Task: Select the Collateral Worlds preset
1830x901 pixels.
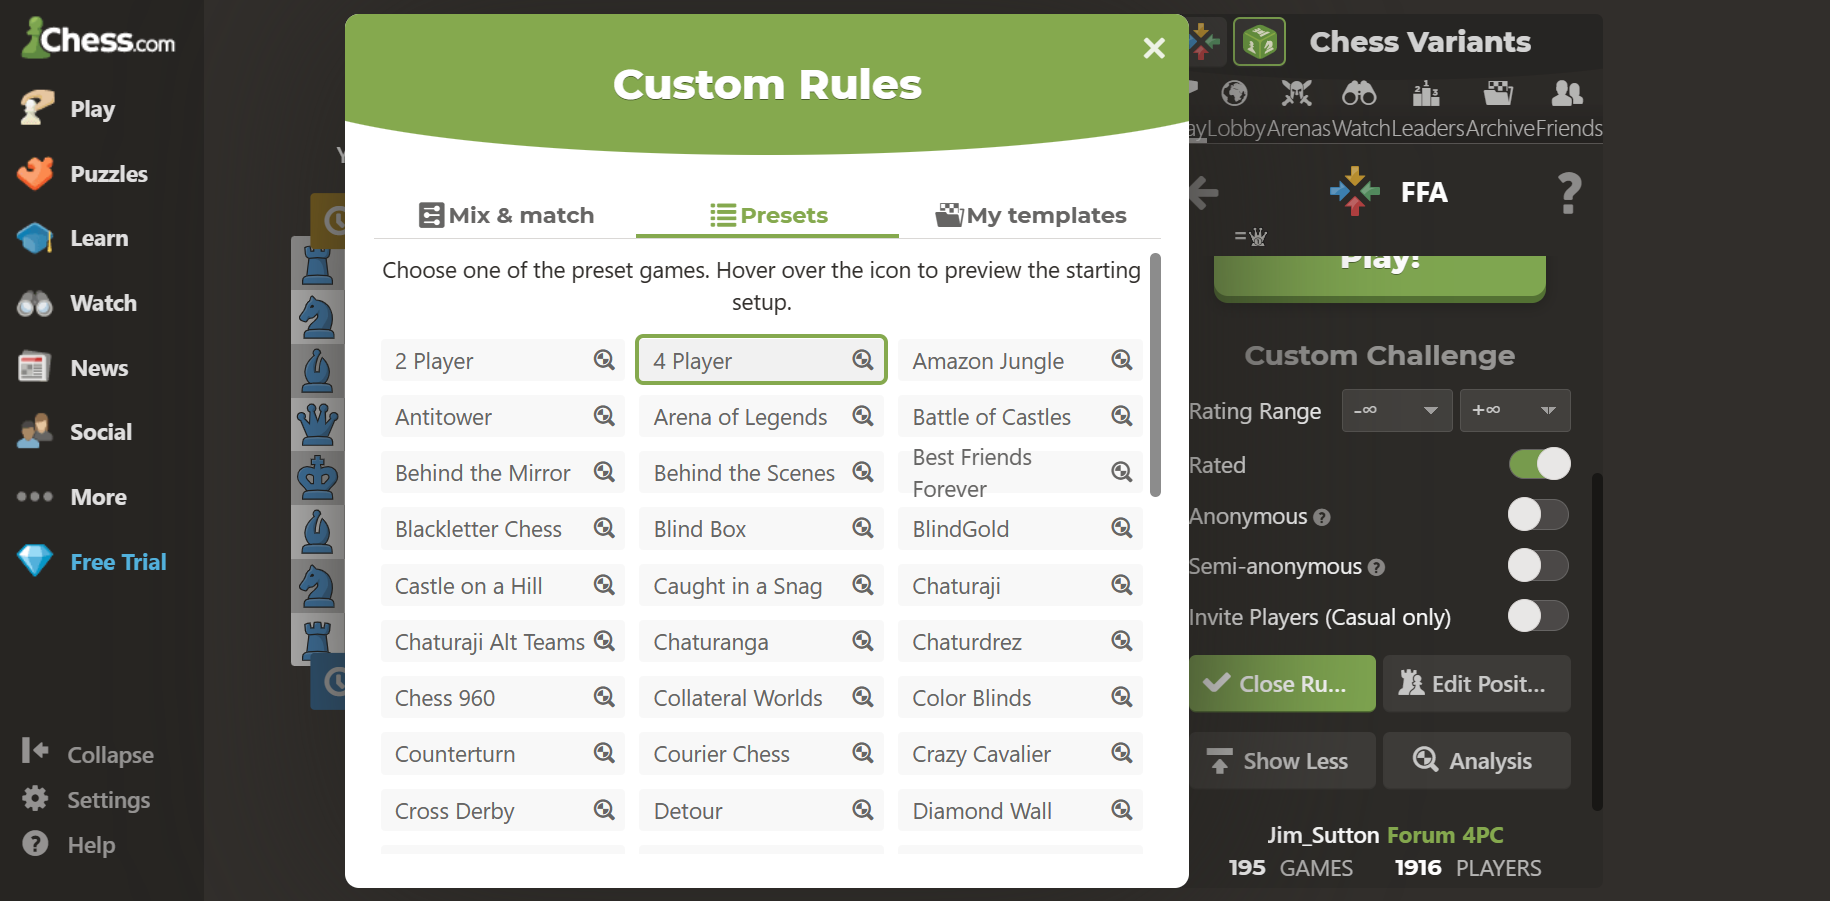Action: pos(761,698)
